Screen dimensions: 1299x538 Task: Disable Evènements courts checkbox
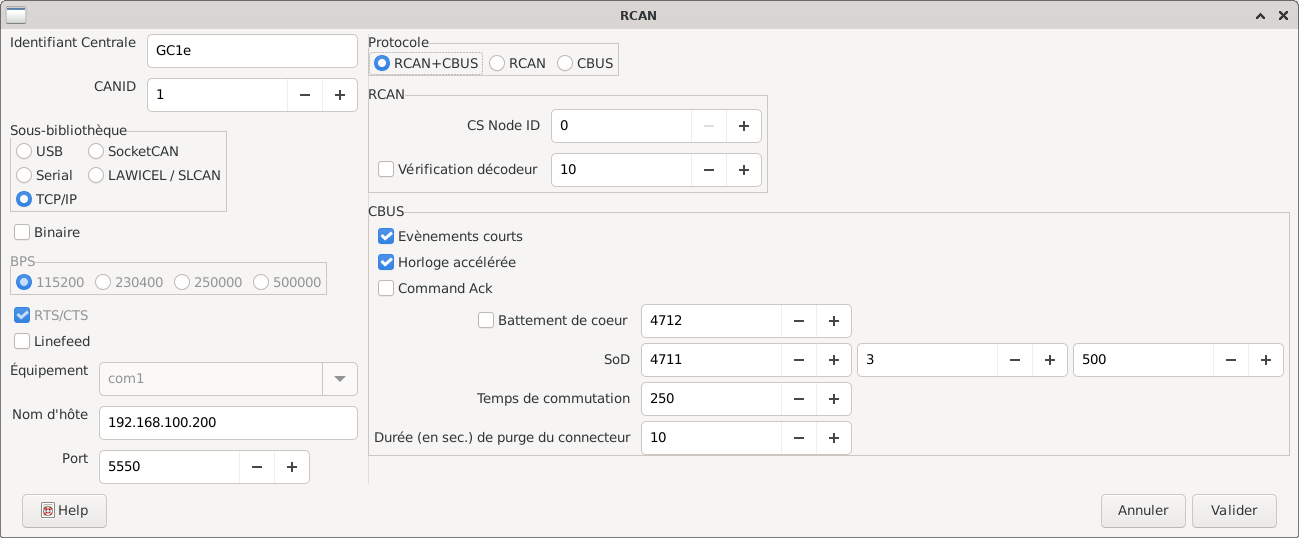coord(386,237)
